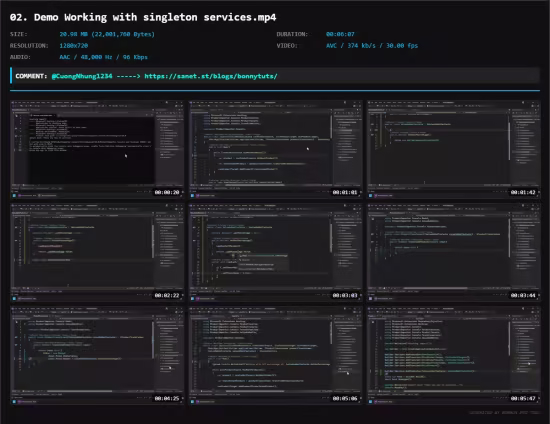Viewport: 550px width, 424px height.
Task: View the frame stamped 00:04:25
Action: 97,355
